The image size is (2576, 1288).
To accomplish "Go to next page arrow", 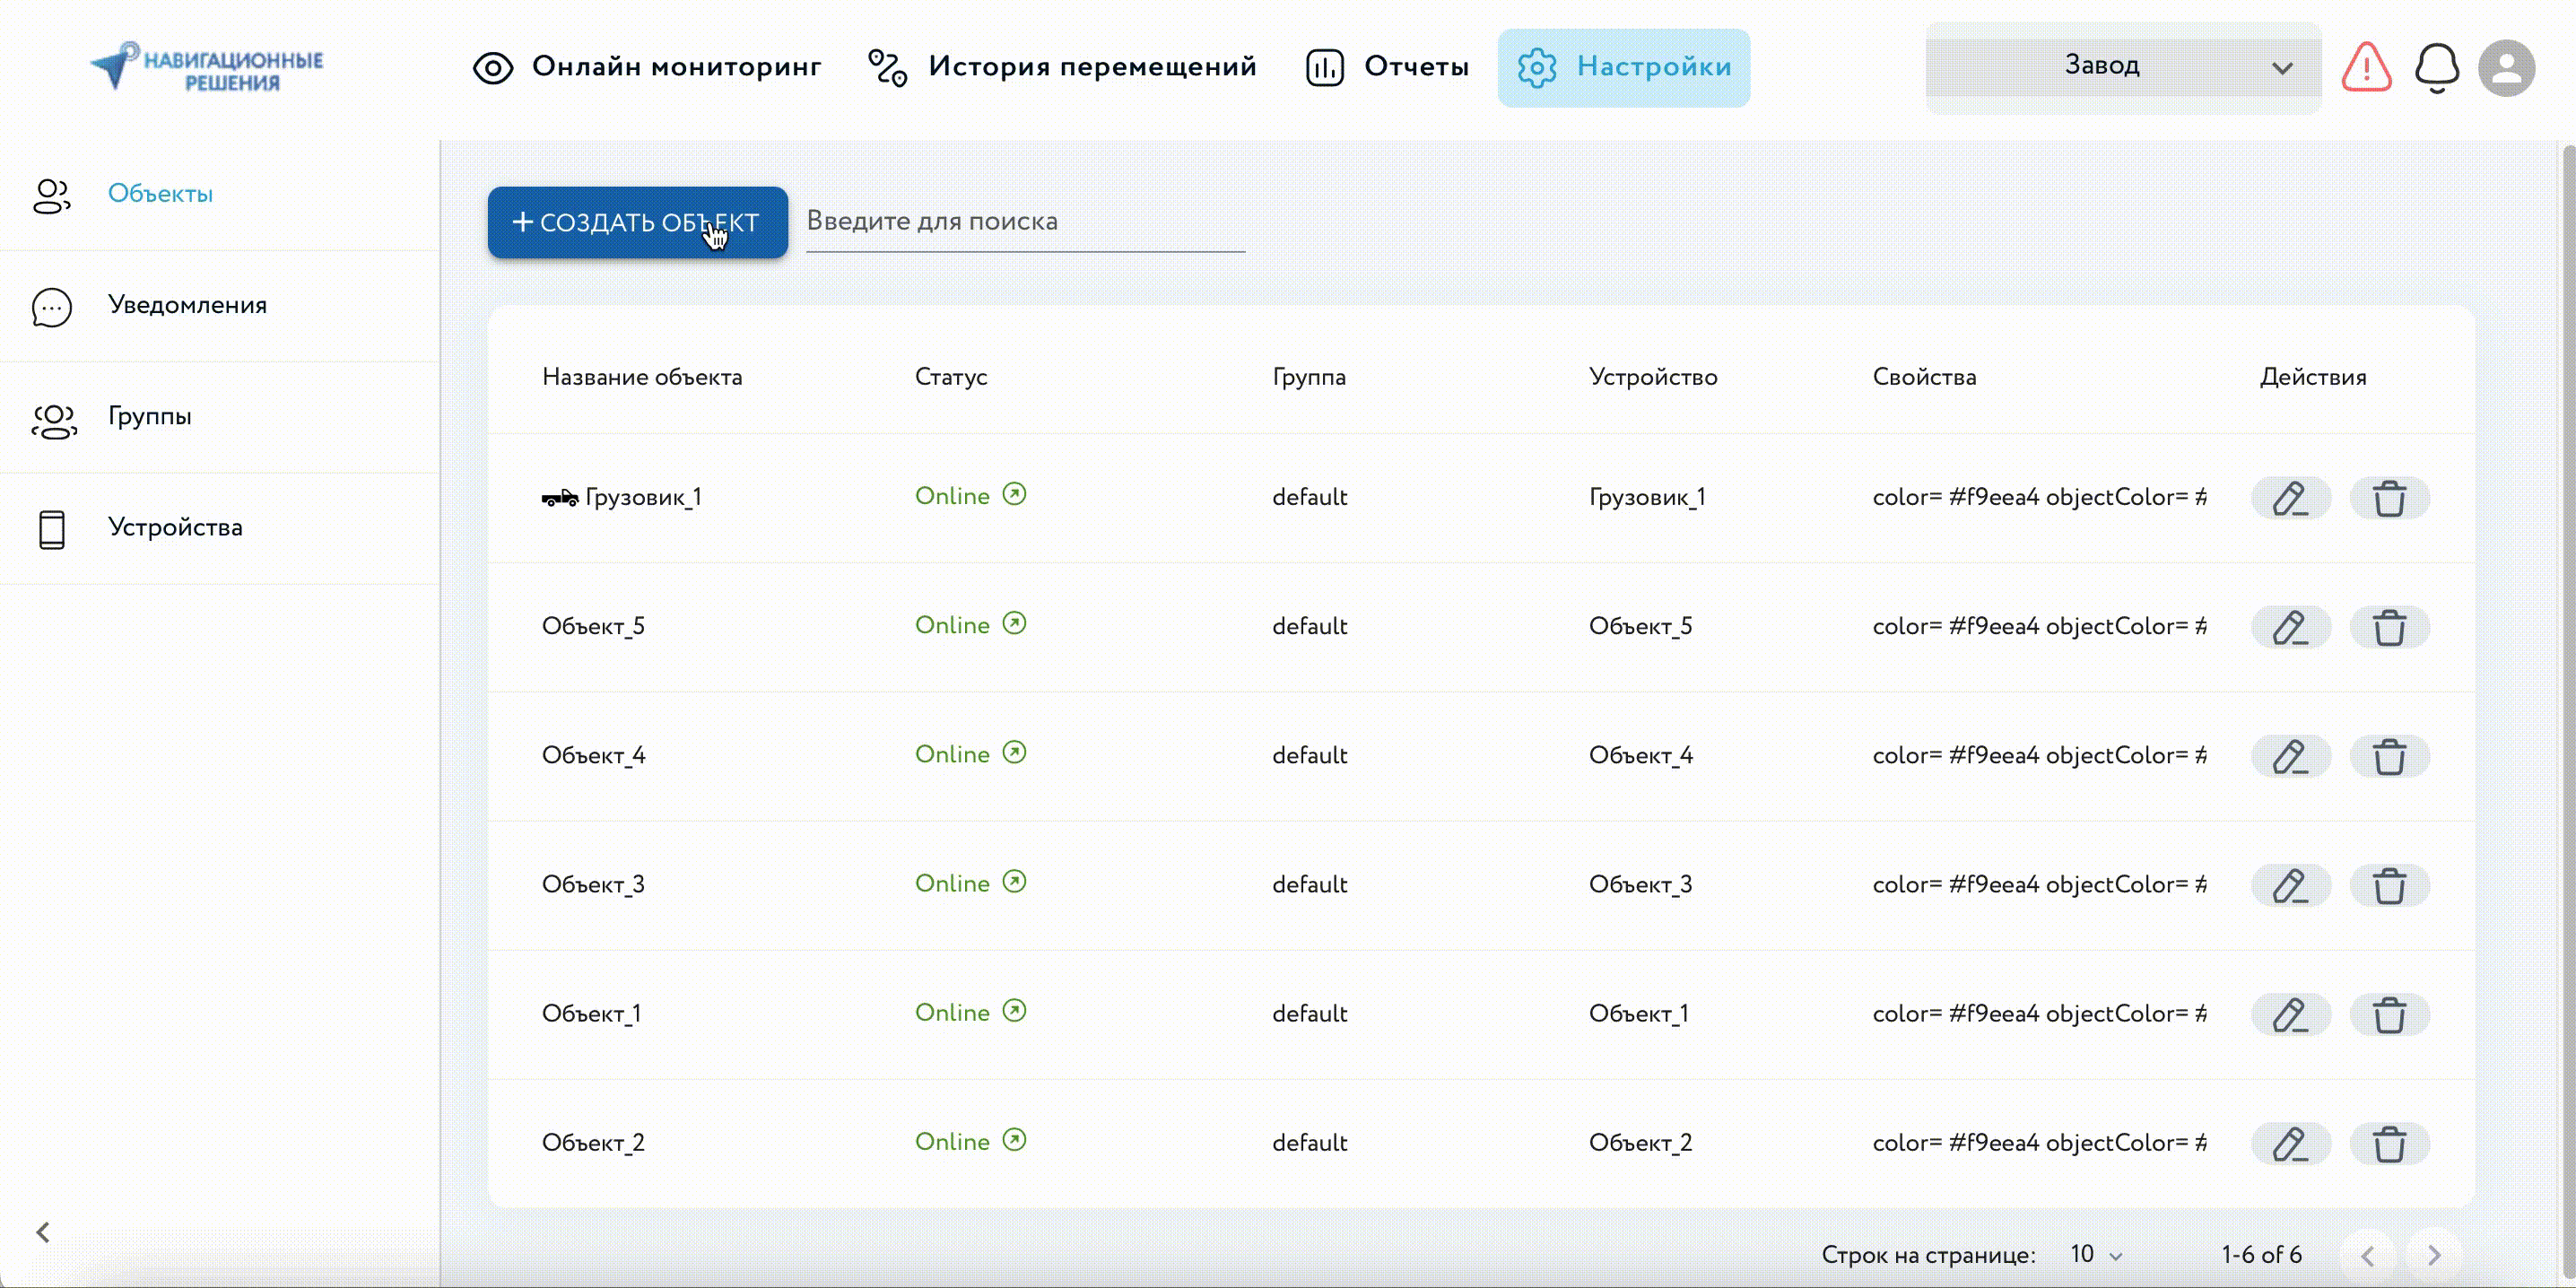I will click(x=2434, y=1254).
